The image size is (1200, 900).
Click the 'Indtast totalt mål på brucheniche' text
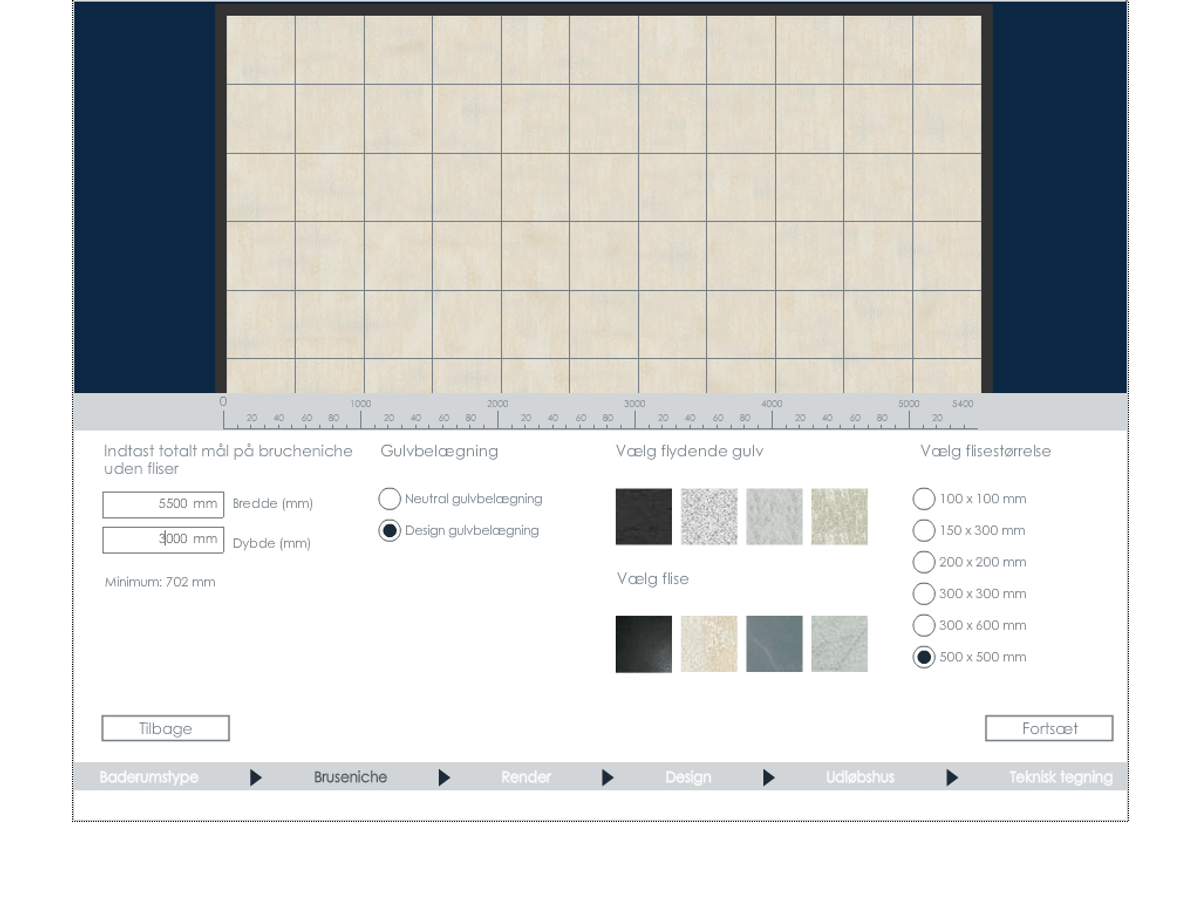pyautogui.click(x=228, y=451)
